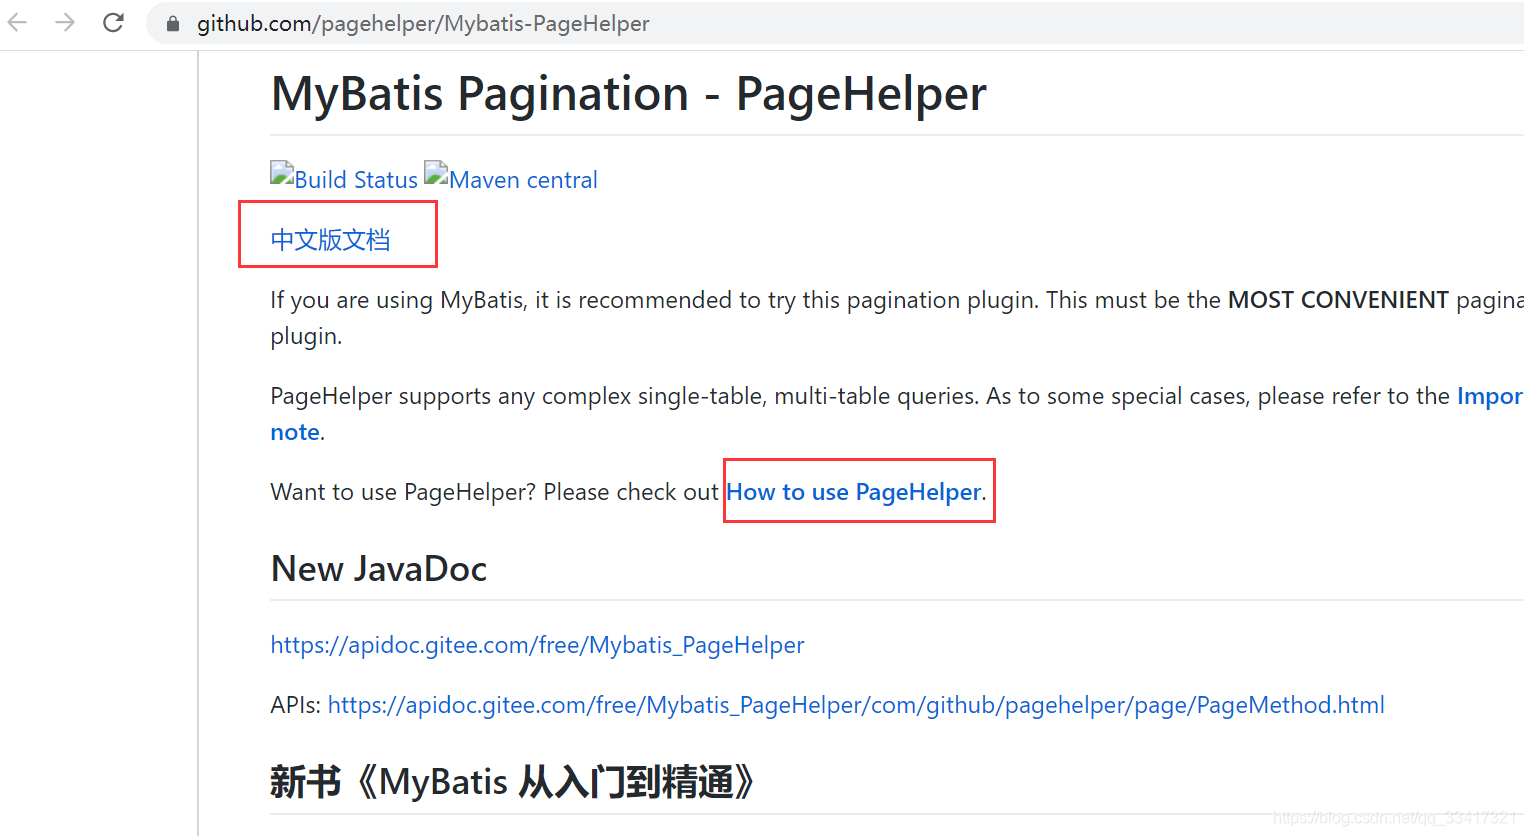1524x836 pixels.
Task: Open the apidoc.gitee.com/free/Mybatis_PageHelper link
Action: pos(537,645)
